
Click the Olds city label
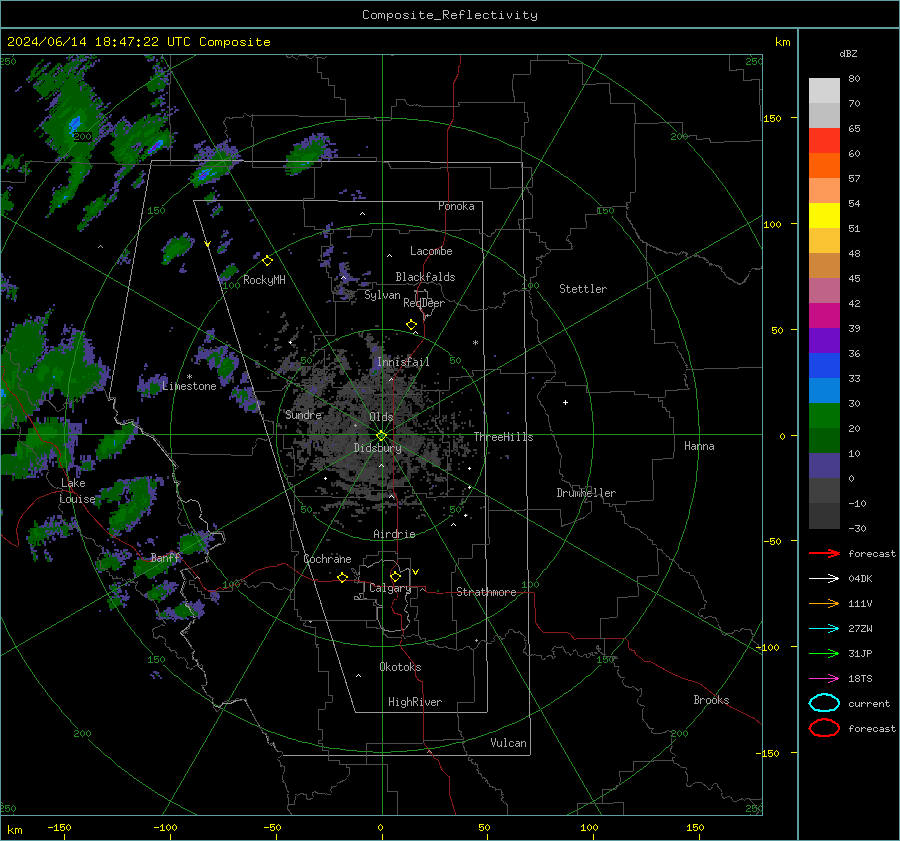pos(381,417)
